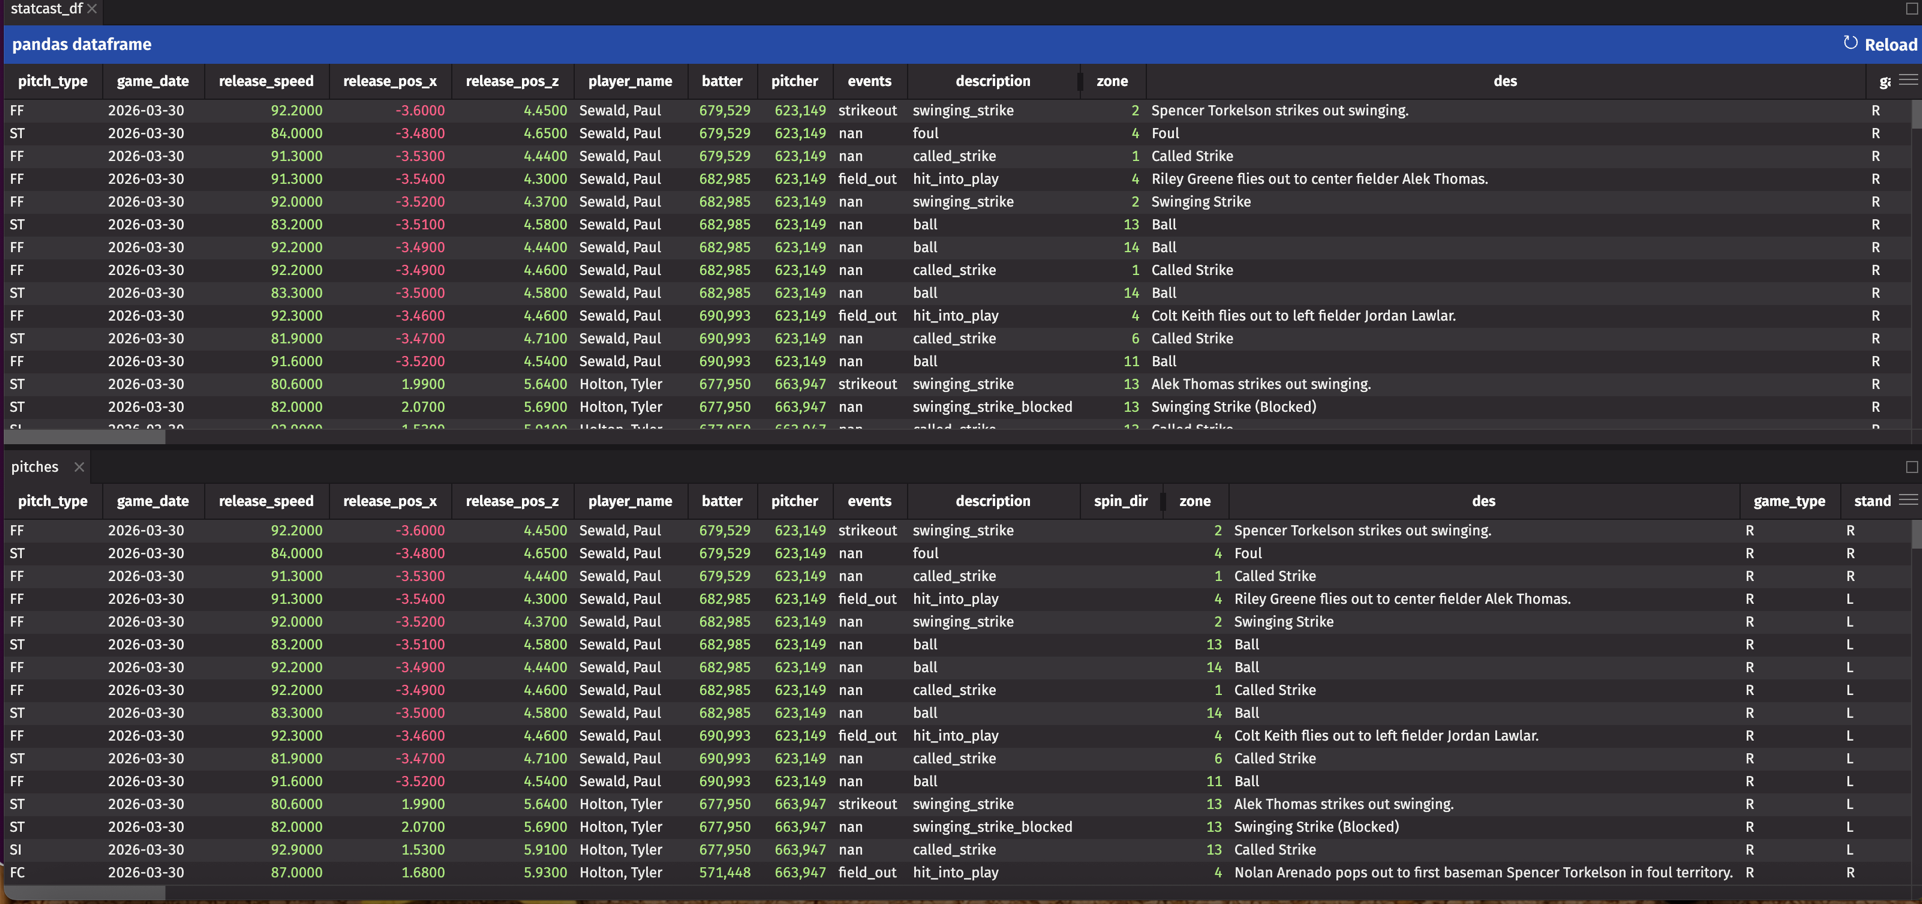Select the statcast_df tab
The width and height of the screenshot is (1922, 904).
point(46,9)
